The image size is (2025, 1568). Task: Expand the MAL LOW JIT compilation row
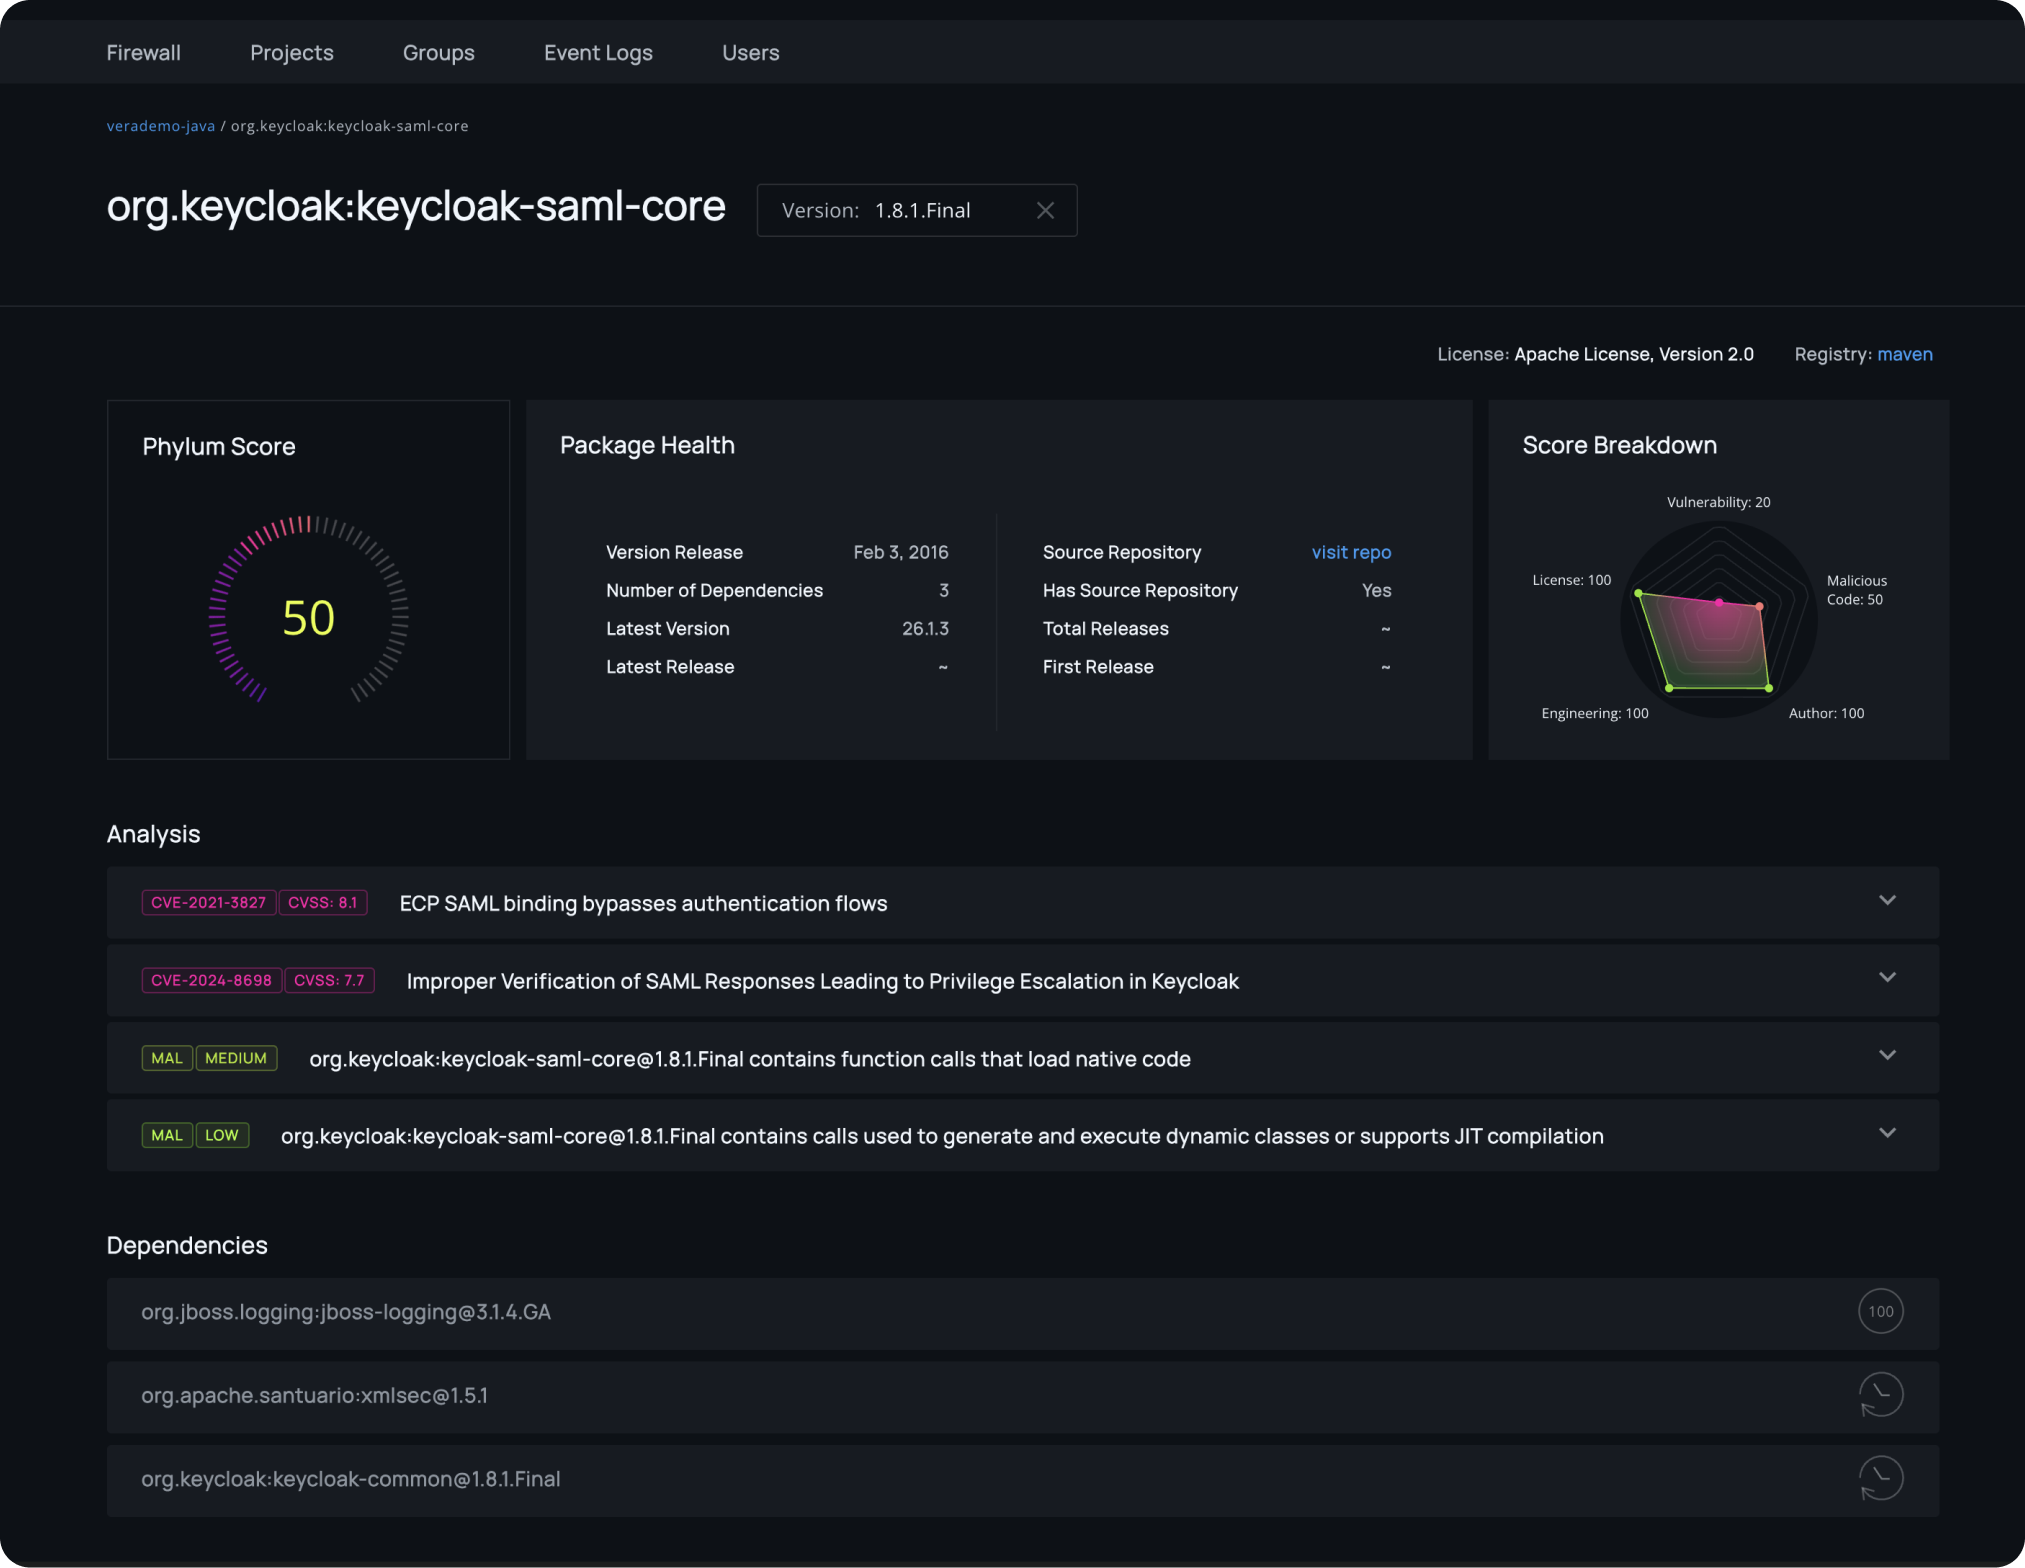click(1022, 1136)
